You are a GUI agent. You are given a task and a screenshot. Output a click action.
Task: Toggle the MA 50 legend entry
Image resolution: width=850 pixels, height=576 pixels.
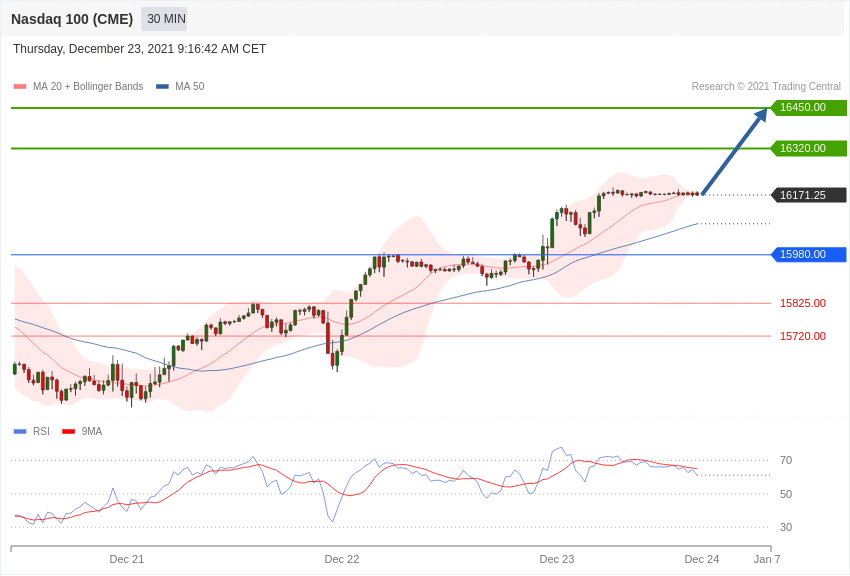coord(180,86)
